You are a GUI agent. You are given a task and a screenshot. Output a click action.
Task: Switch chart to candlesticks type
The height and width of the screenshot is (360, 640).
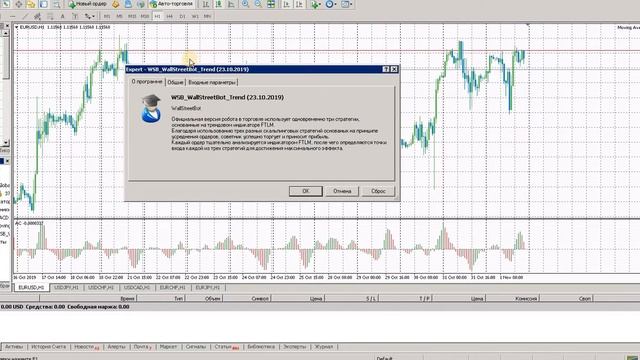[219, 4]
